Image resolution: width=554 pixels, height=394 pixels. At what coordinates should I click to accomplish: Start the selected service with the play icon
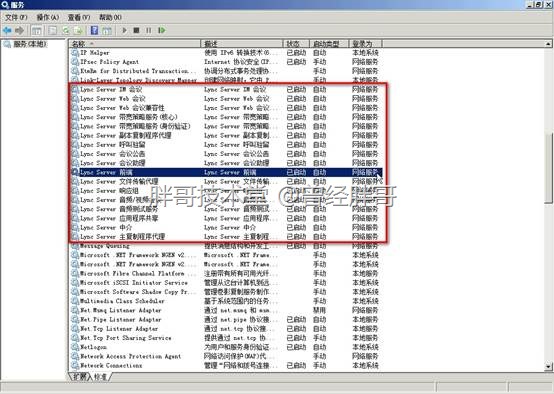pyautogui.click(x=124, y=31)
